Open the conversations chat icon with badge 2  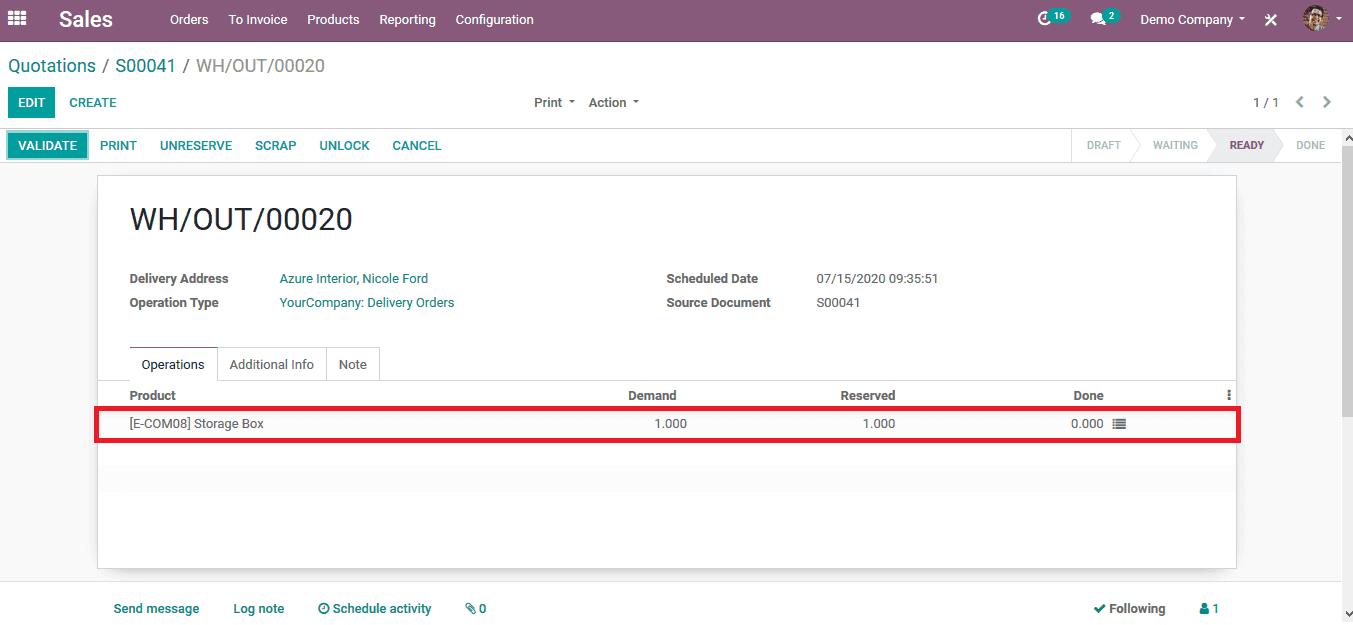[x=1104, y=18]
